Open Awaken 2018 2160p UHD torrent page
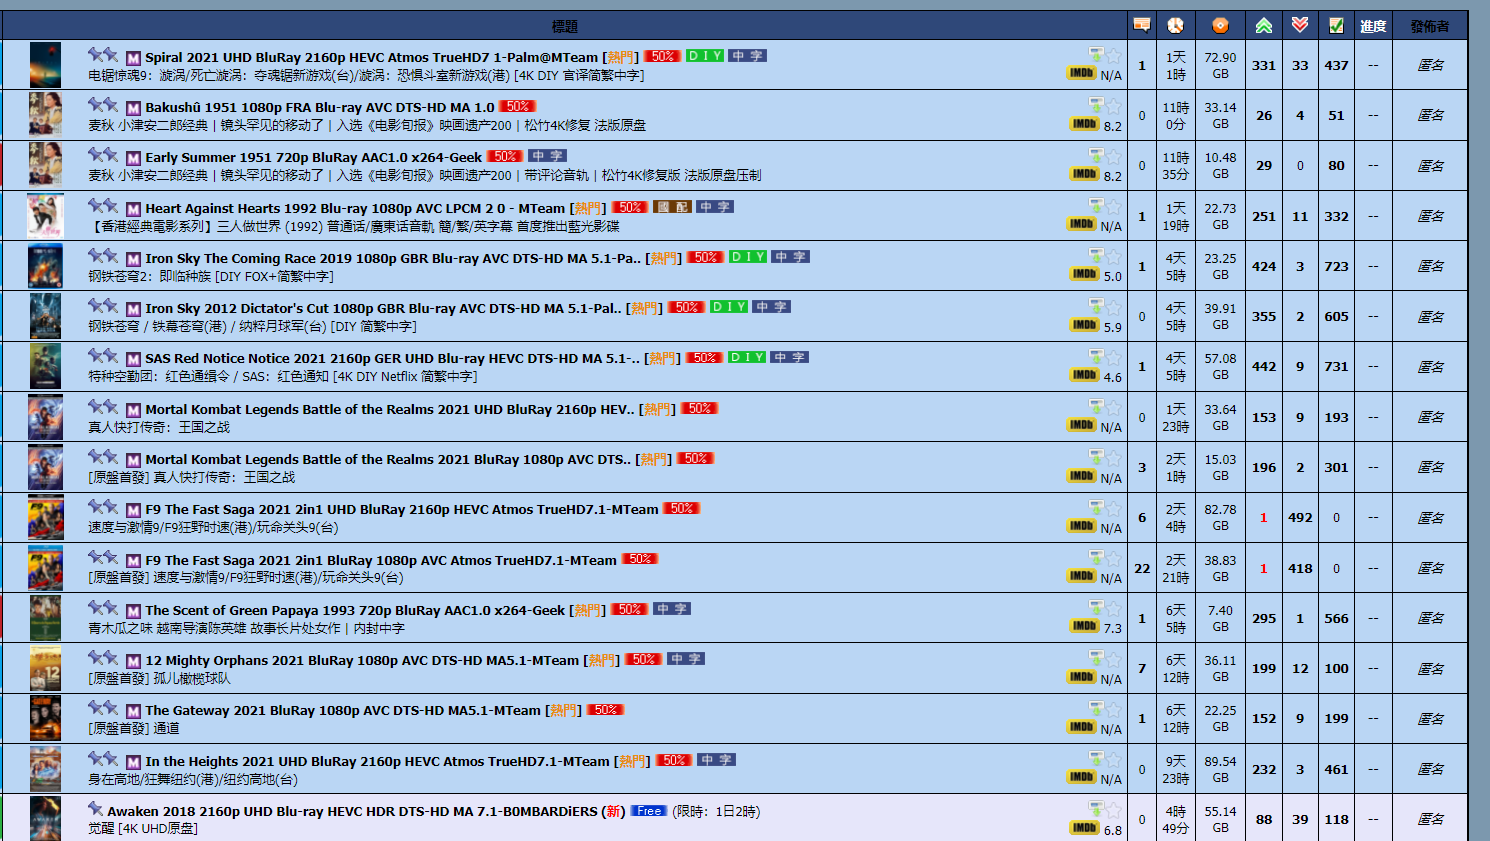This screenshot has width=1490, height=841. (352, 812)
